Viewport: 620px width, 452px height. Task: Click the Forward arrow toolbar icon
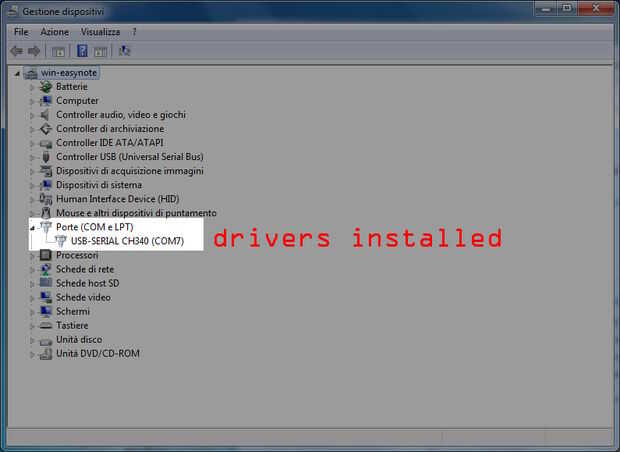tap(34, 51)
